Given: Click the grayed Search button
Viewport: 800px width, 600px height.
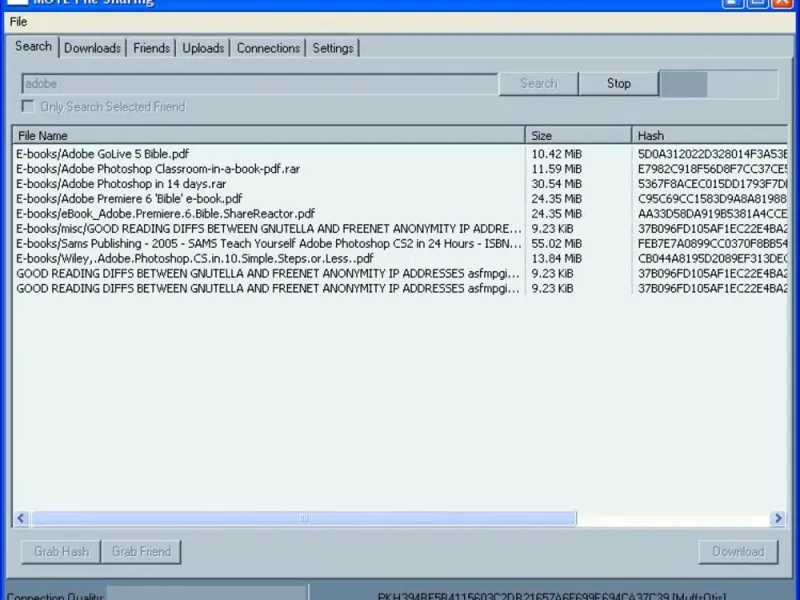Looking at the screenshot, I should coord(538,84).
